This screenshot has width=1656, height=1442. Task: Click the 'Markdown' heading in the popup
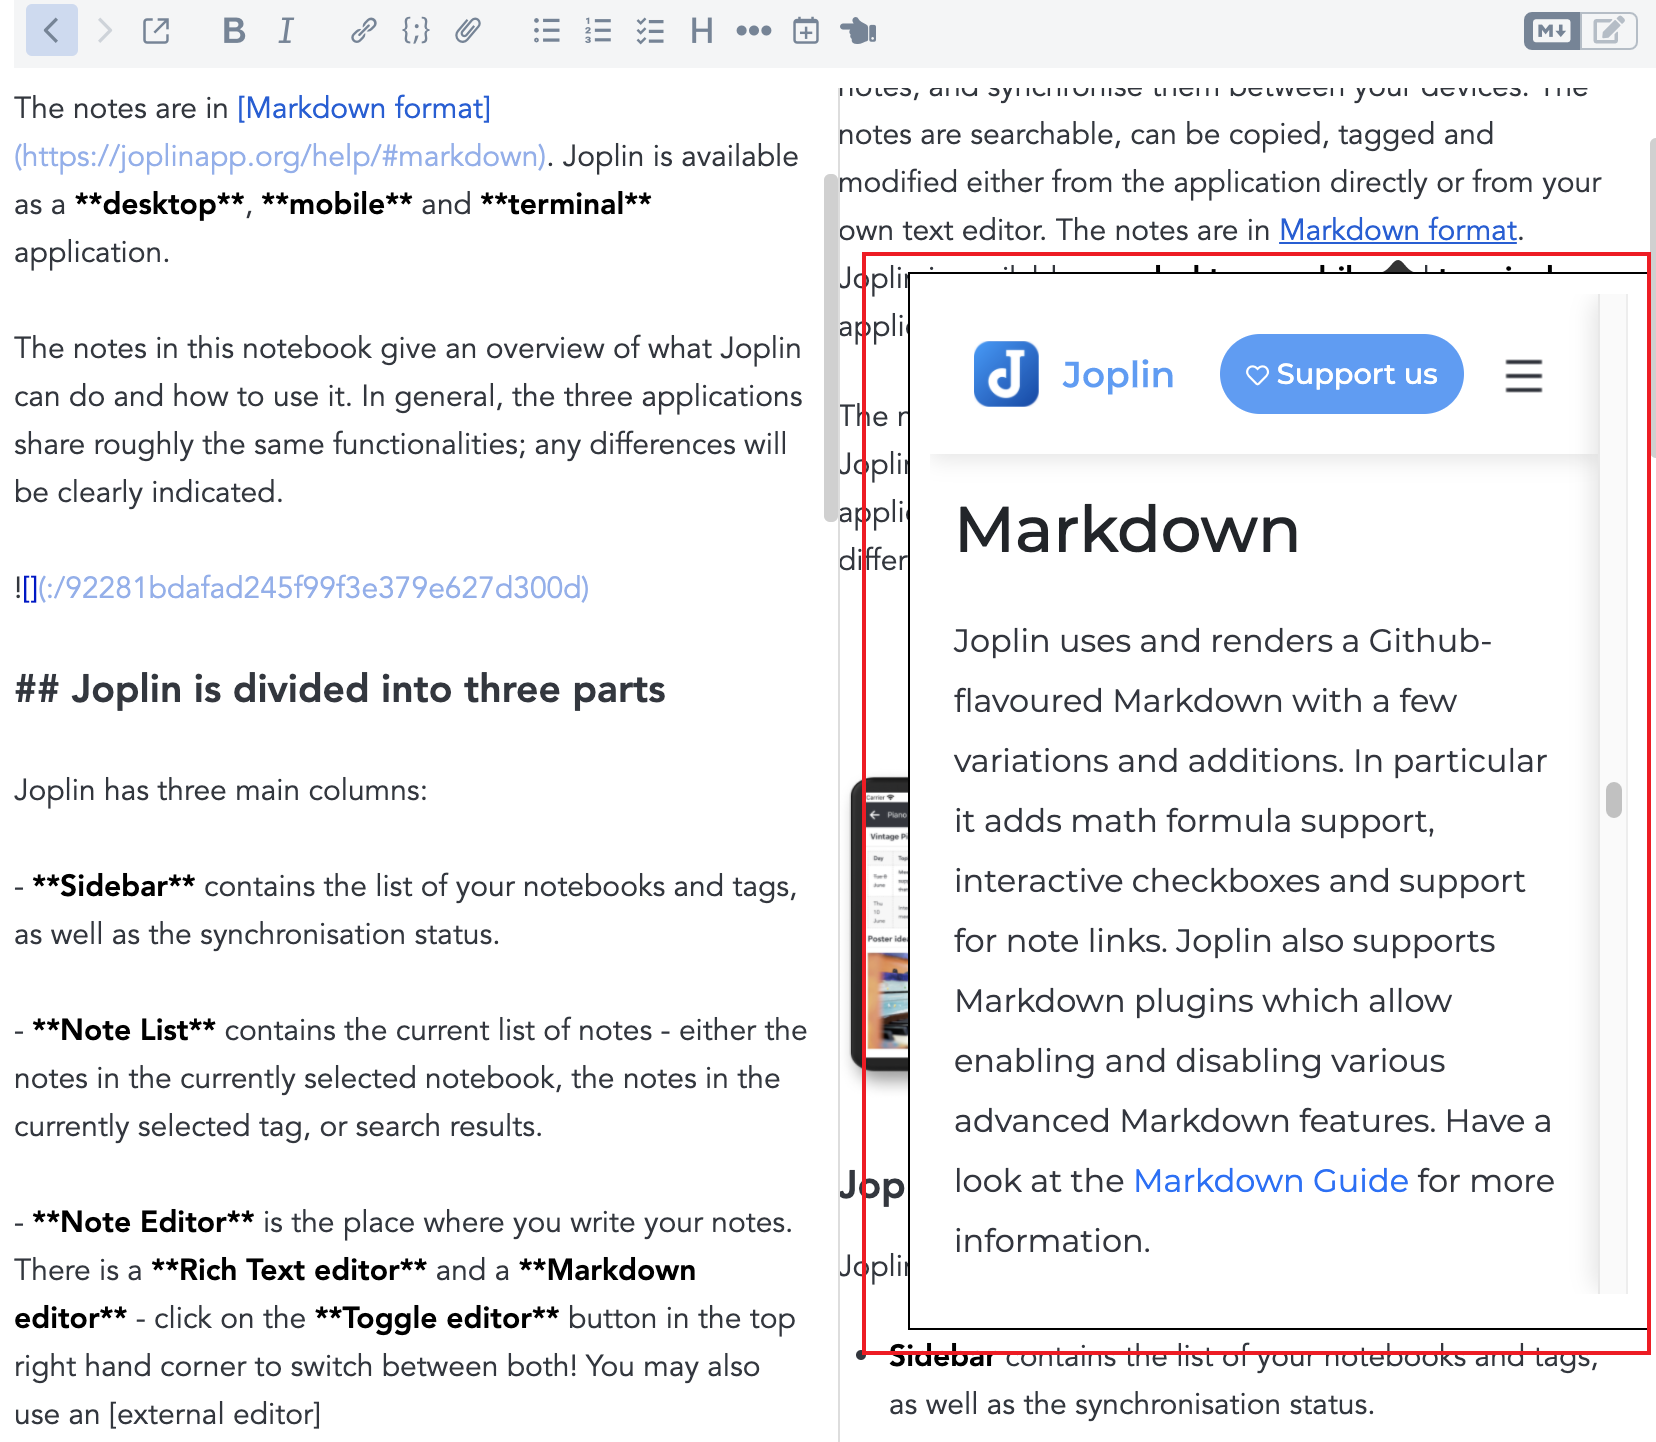pyautogui.click(x=1127, y=529)
